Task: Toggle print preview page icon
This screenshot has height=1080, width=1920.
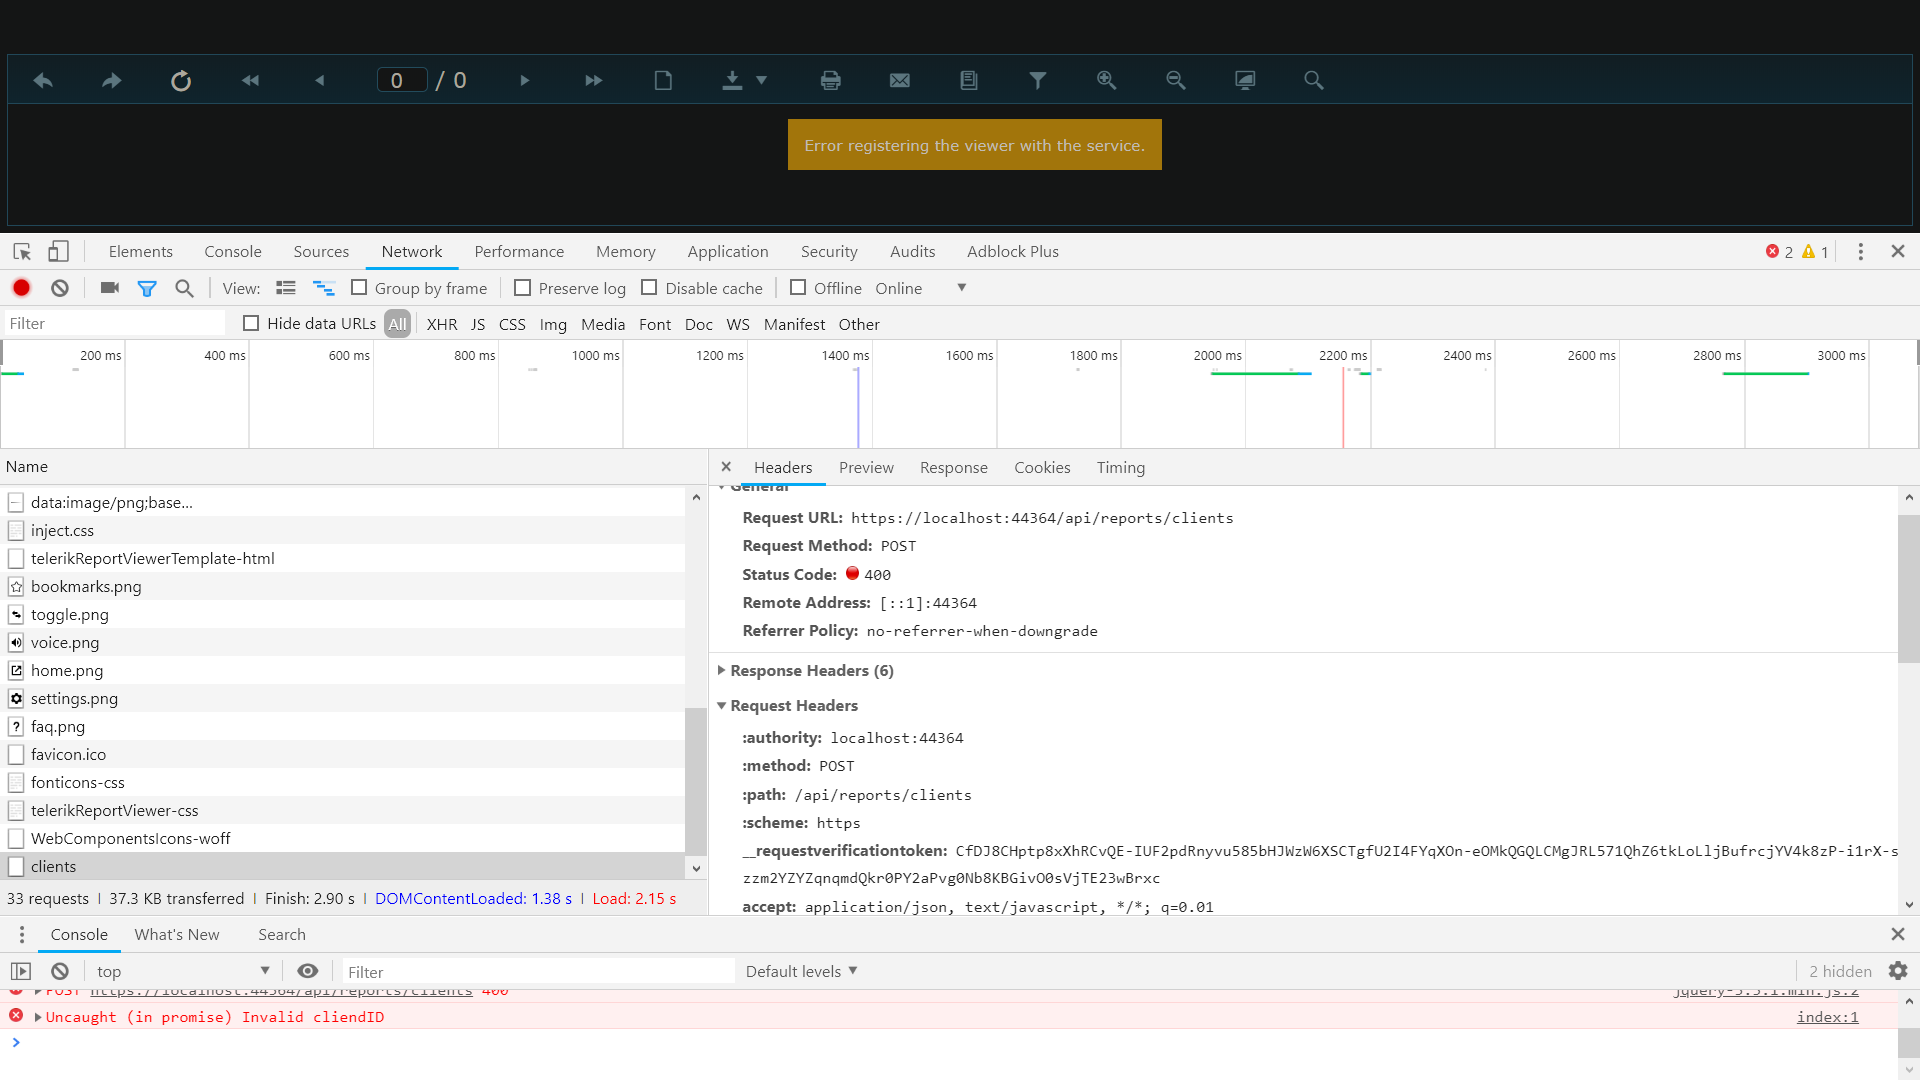Action: pyautogui.click(x=663, y=80)
